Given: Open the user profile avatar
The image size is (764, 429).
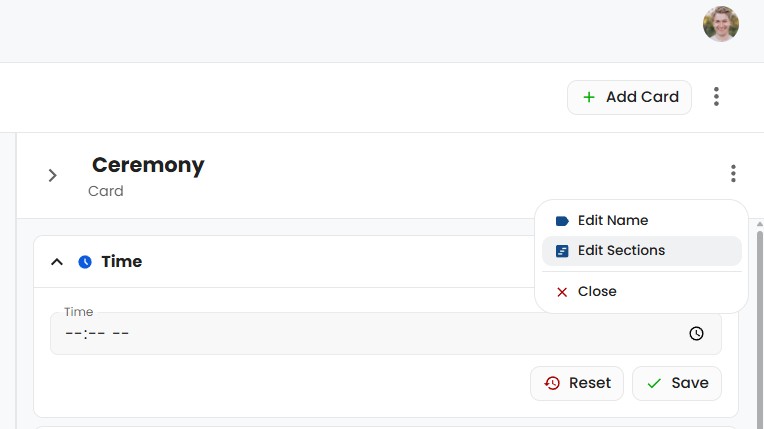Looking at the screenshot, I should [721, 24].
